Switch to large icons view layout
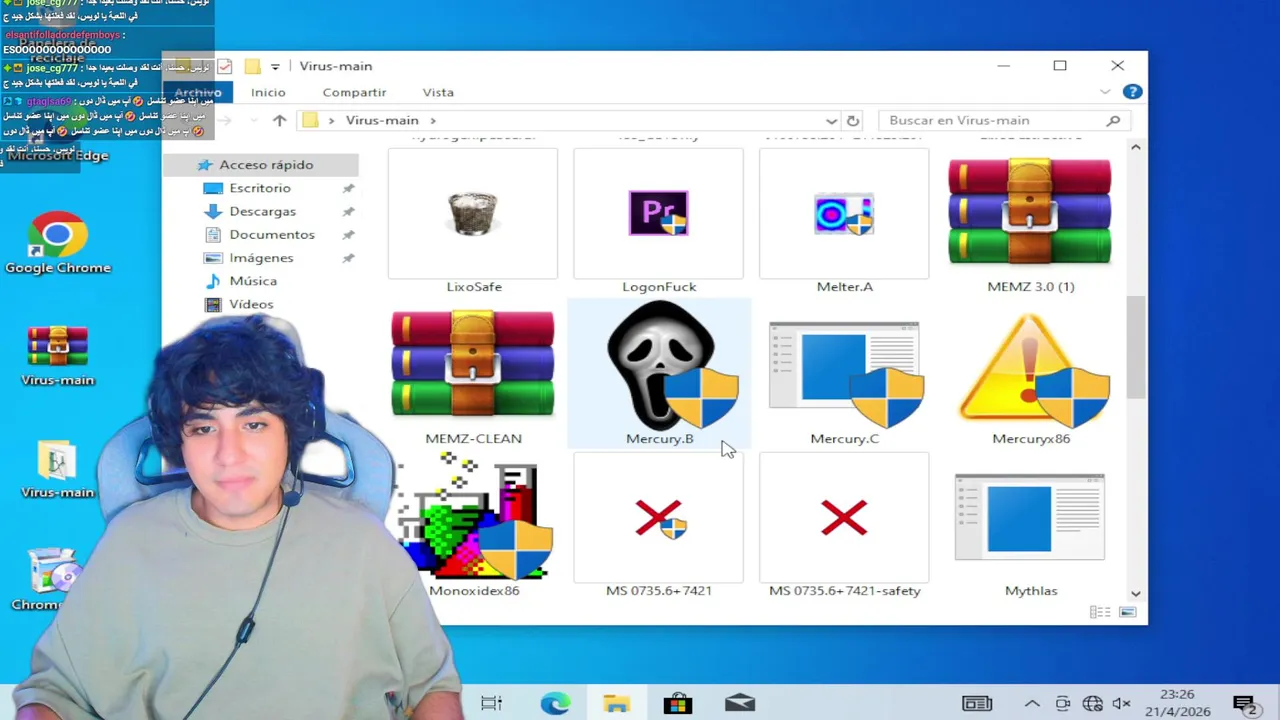Viewport: 1280px width, 720px height. pyautogui.click(x=1128, y=612)
